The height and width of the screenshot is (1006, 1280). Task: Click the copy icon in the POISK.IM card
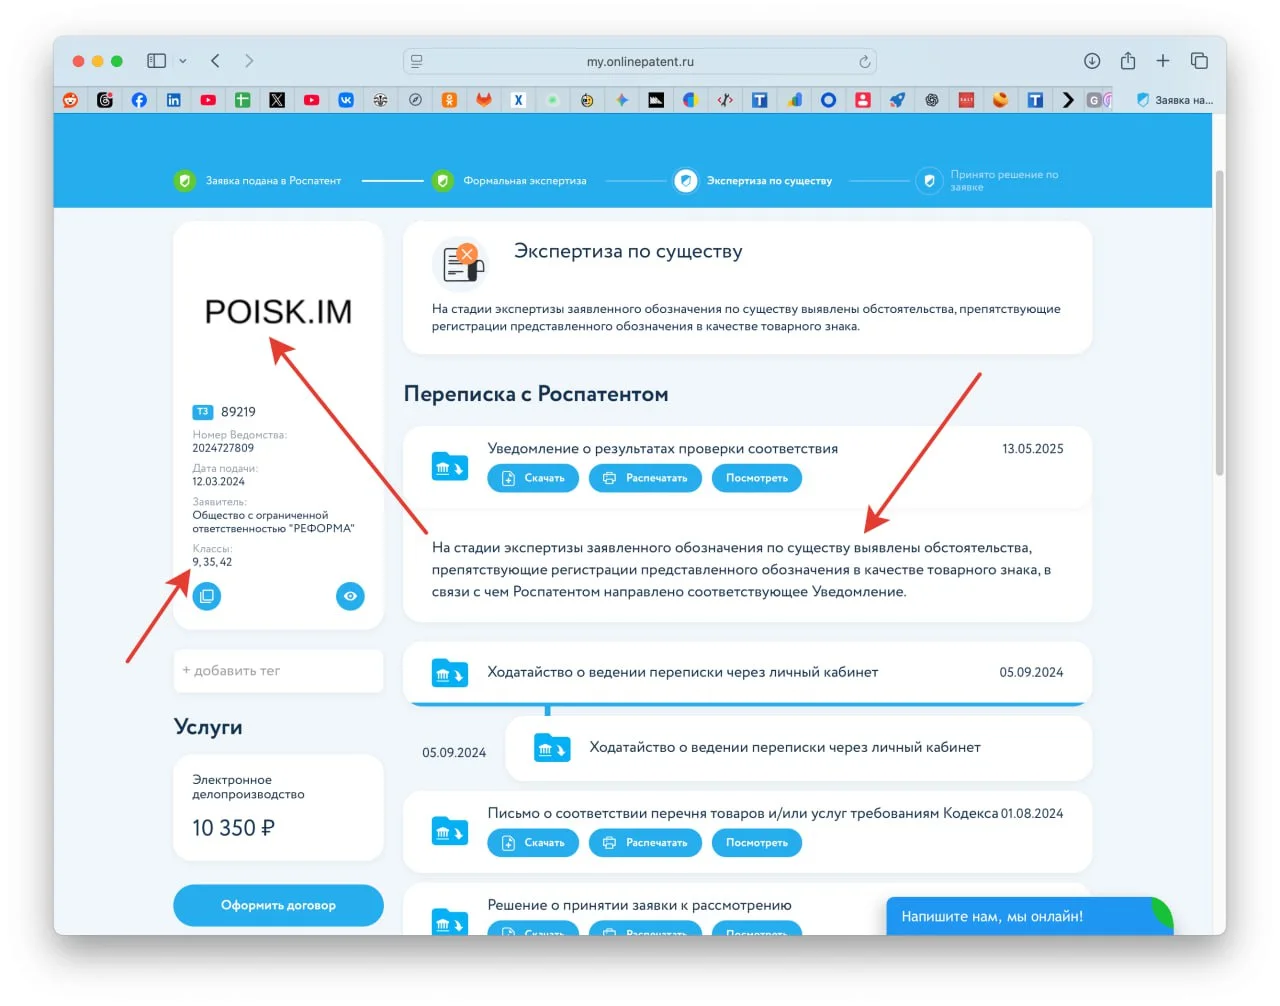[207, 597]
